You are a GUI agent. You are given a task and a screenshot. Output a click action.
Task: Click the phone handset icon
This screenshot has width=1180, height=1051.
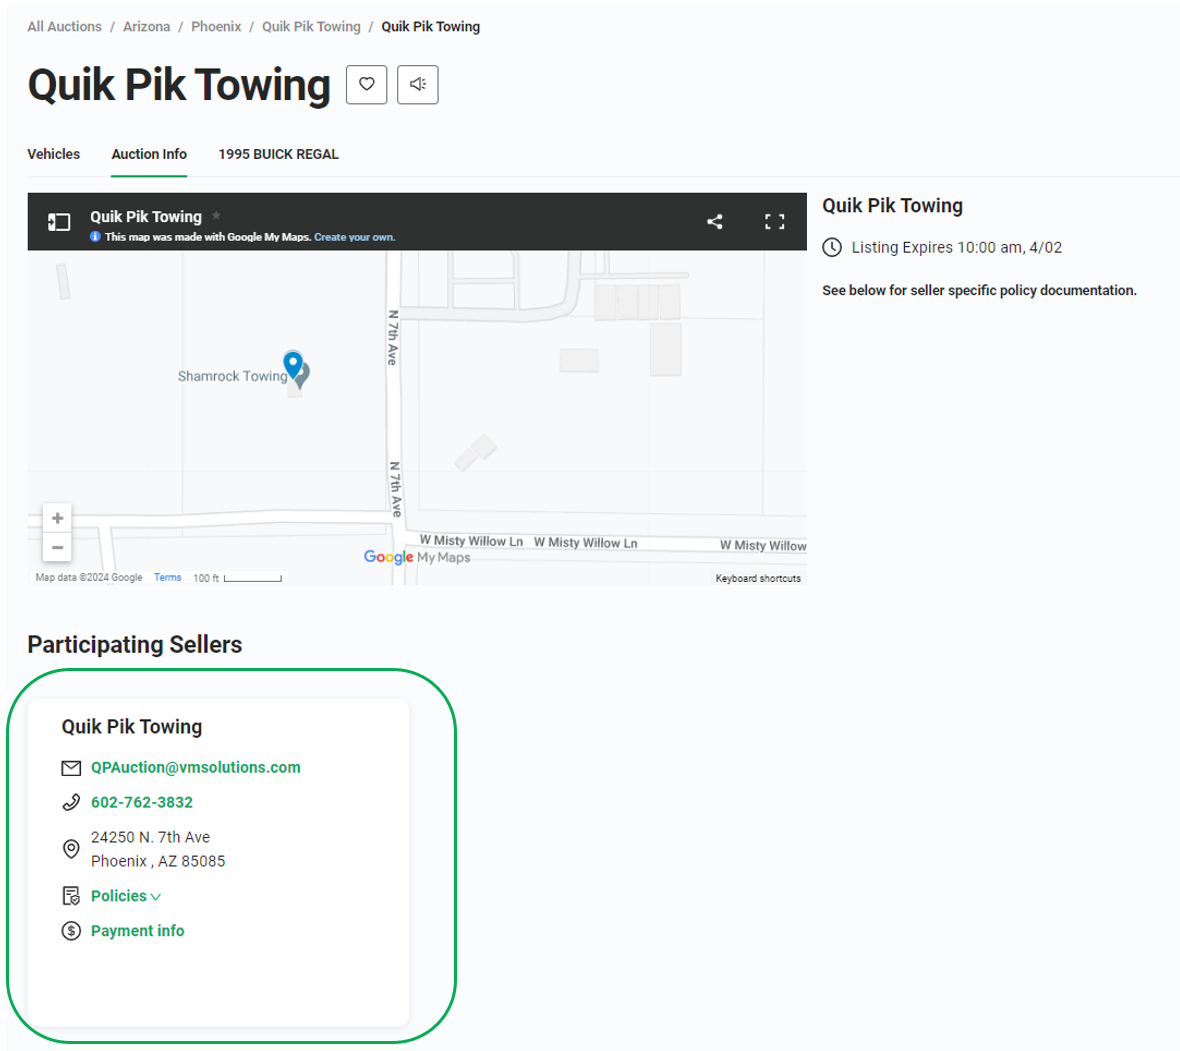71,803
